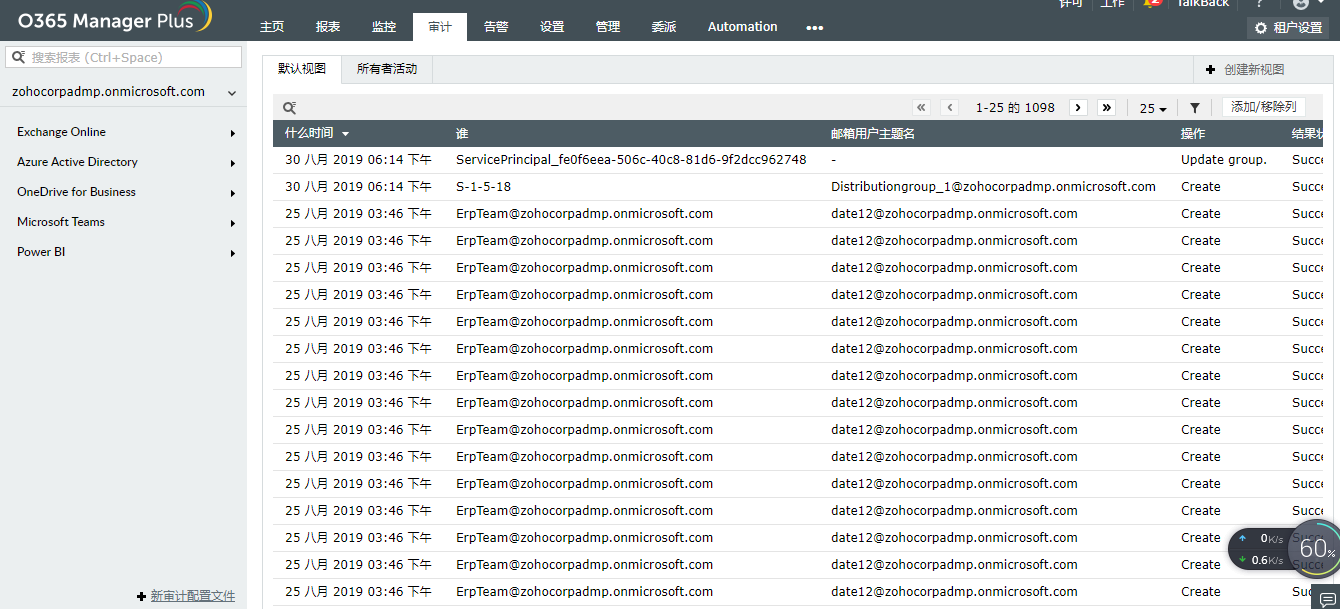Click the O365 Manager Plus logo
Screen dimensions: 1340x609
(115, 19)
